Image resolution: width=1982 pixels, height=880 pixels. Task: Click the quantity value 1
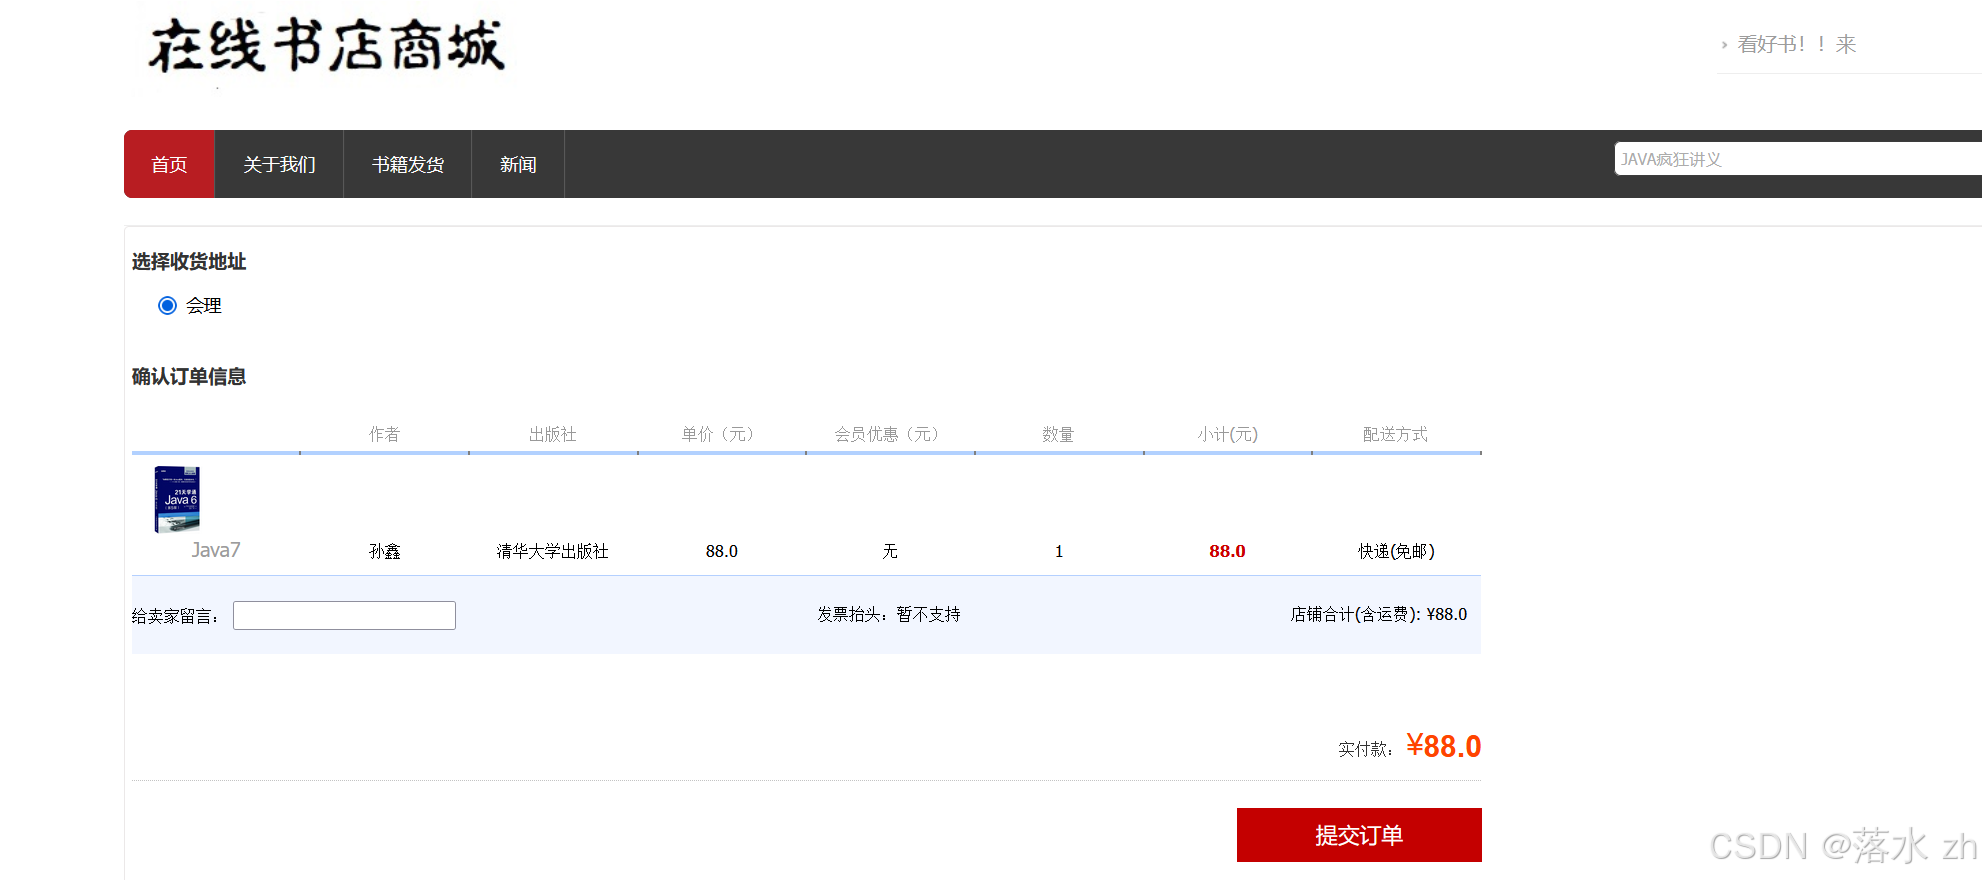1059,551
